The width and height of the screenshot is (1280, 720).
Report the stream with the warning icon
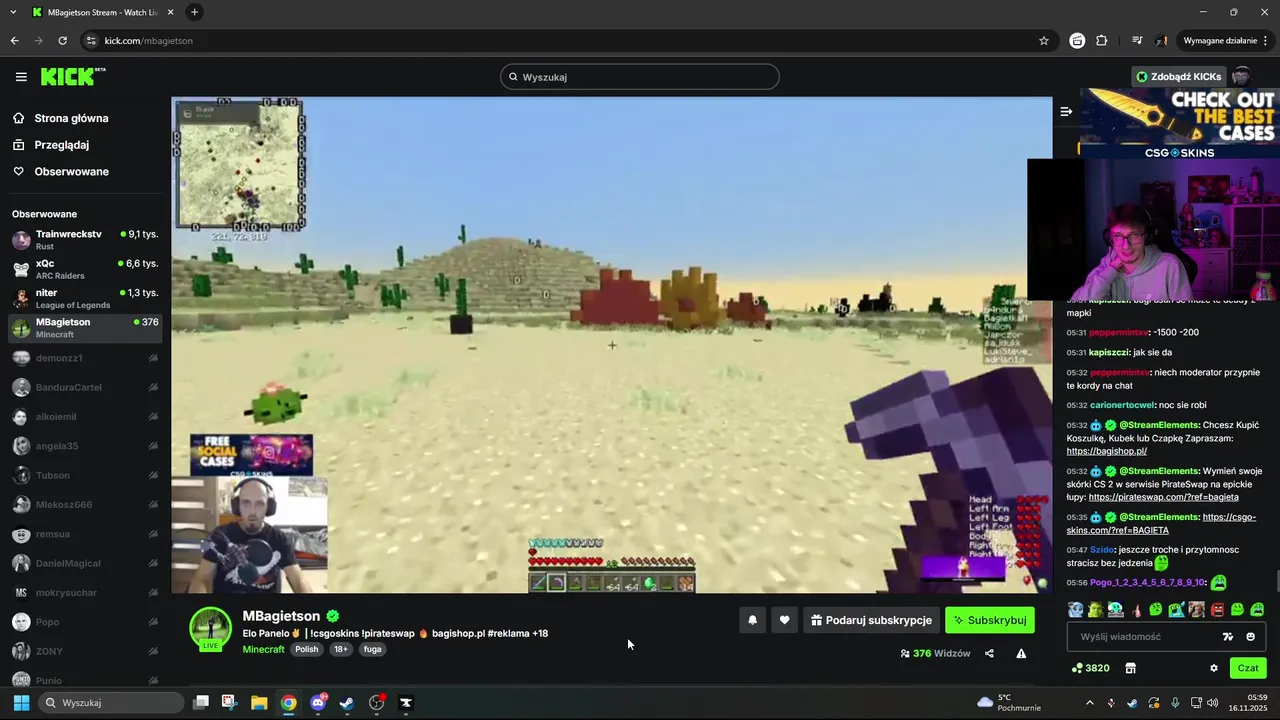[1021, 654]
